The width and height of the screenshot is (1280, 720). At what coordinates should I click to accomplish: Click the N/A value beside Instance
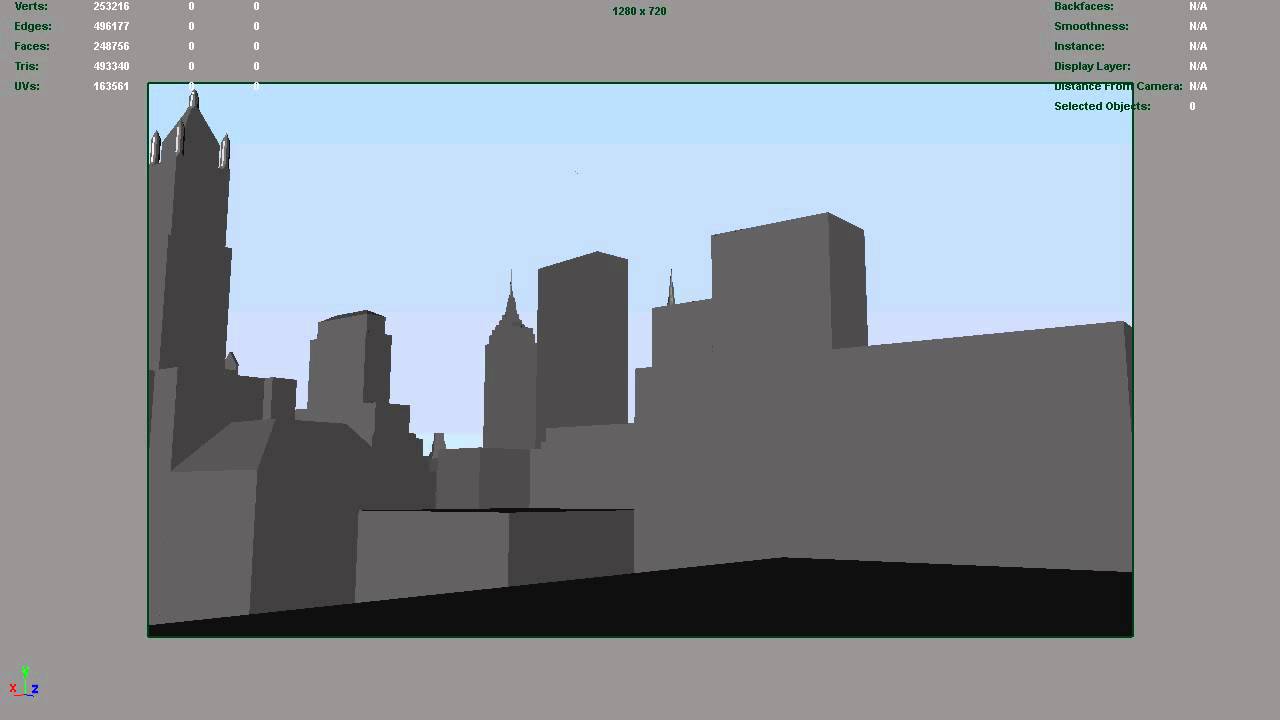[x=1198, y=46]
